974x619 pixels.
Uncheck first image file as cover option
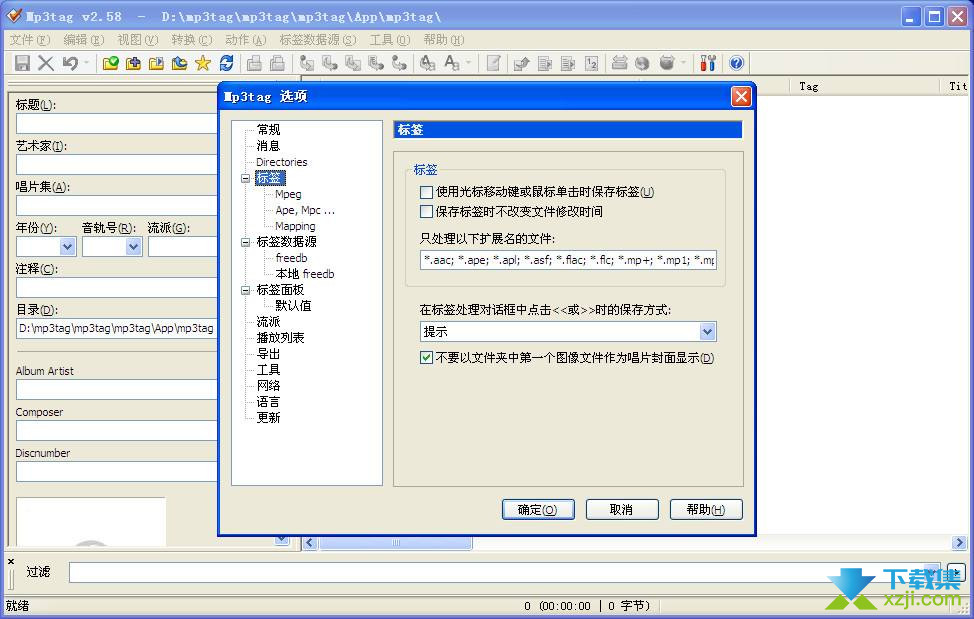[x=426, y=358]
